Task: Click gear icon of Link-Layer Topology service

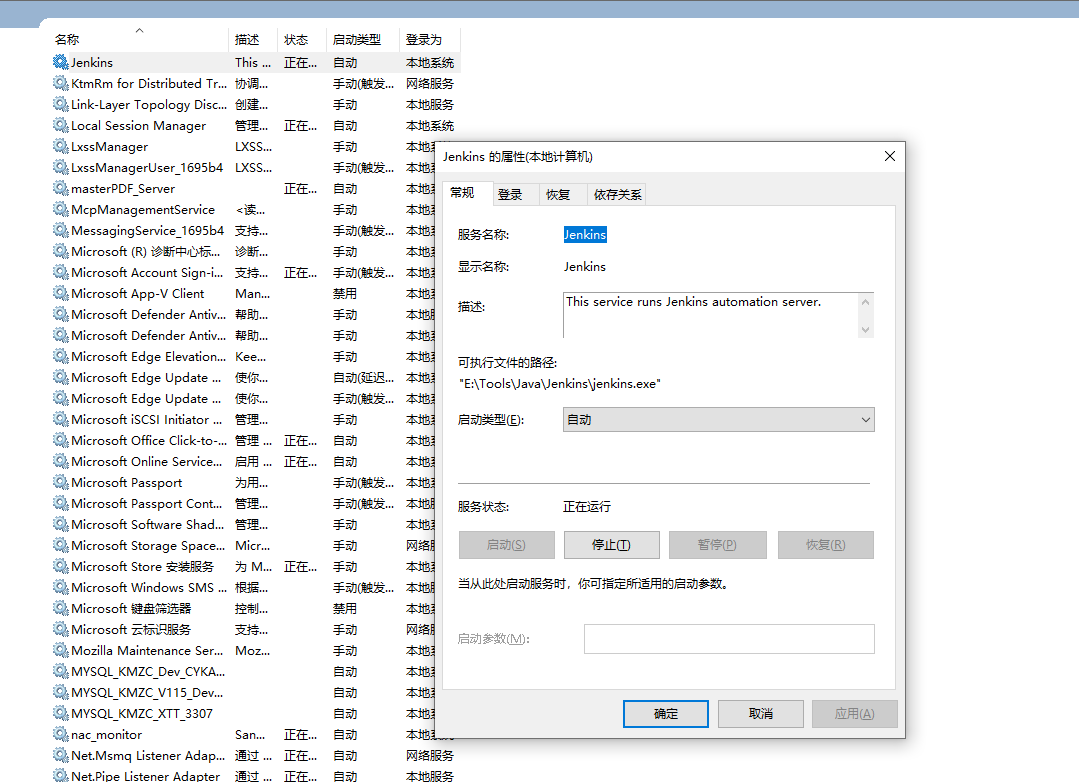Action: 61,104
